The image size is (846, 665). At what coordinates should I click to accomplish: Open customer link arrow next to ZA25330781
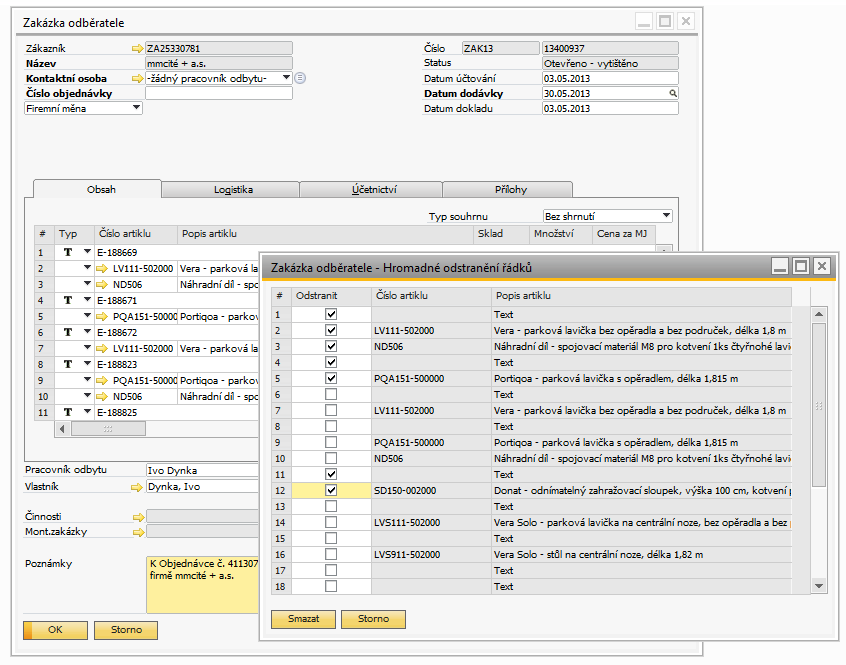pos(138,49)
